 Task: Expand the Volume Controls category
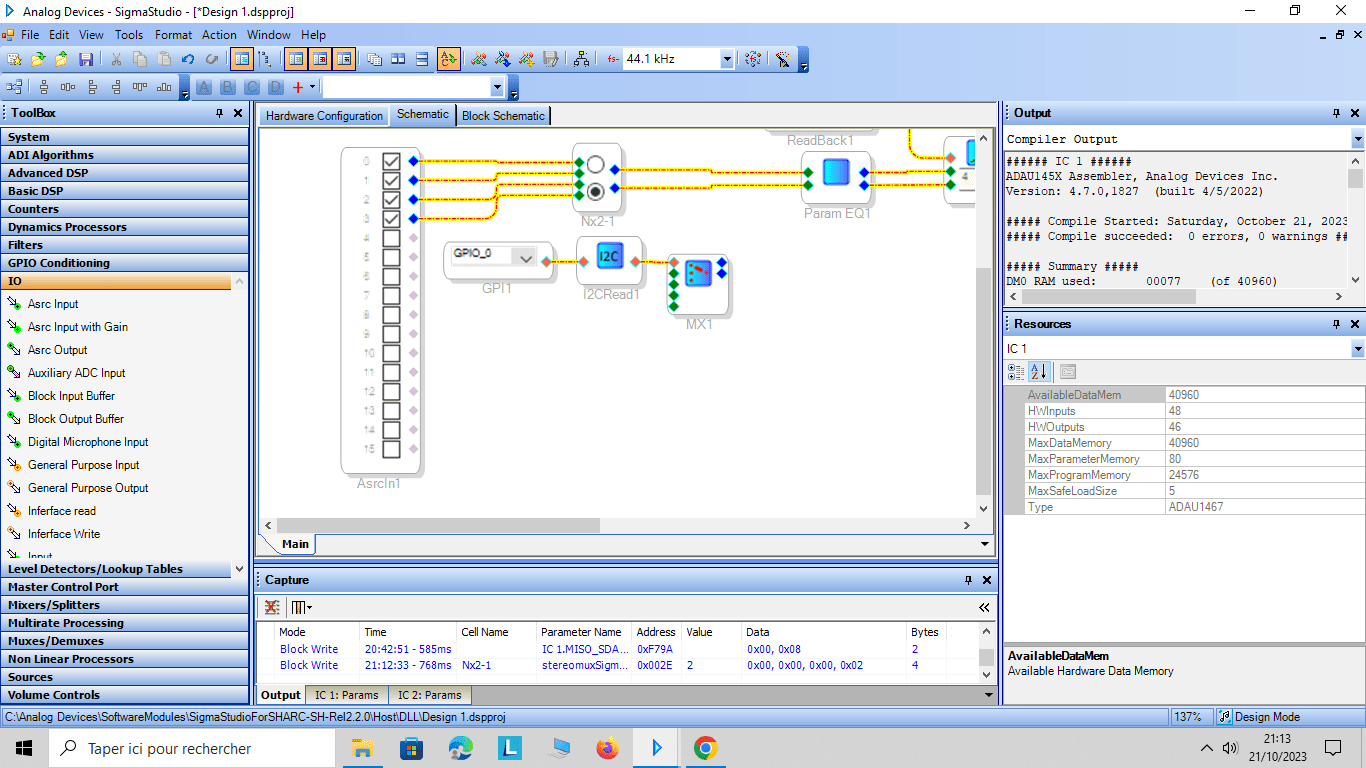click(125, 695)
